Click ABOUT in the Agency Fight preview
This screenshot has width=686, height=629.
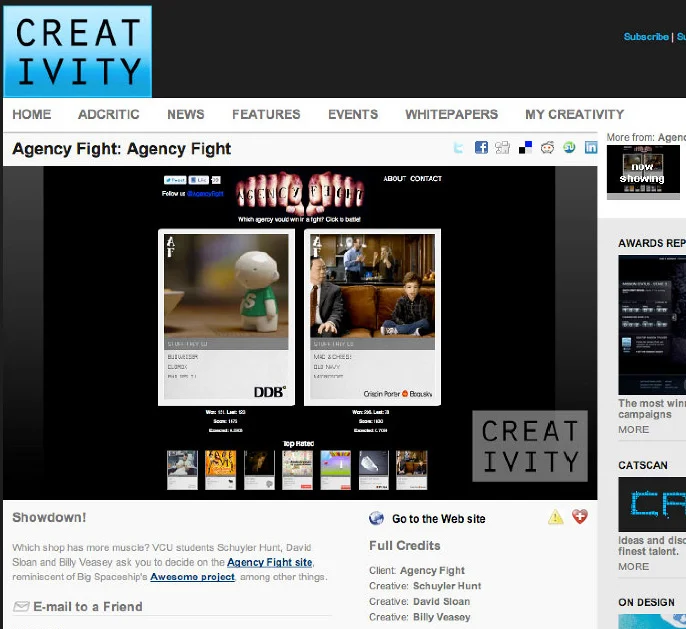(x=395, y=178)
